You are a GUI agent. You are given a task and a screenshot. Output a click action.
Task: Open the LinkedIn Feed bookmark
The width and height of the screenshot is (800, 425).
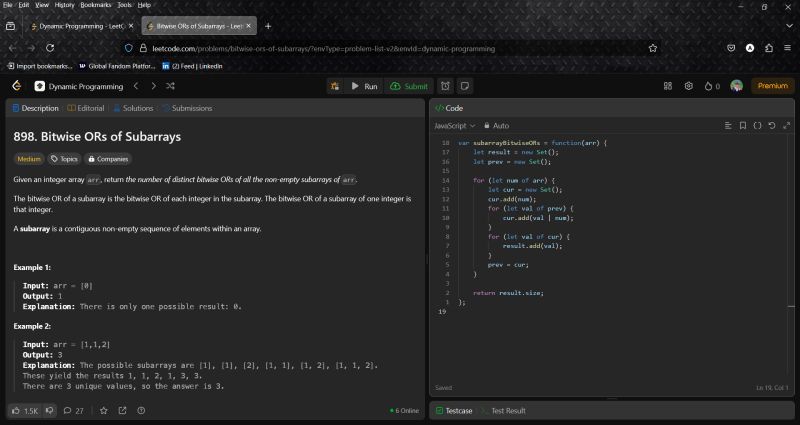click(192, 66)
